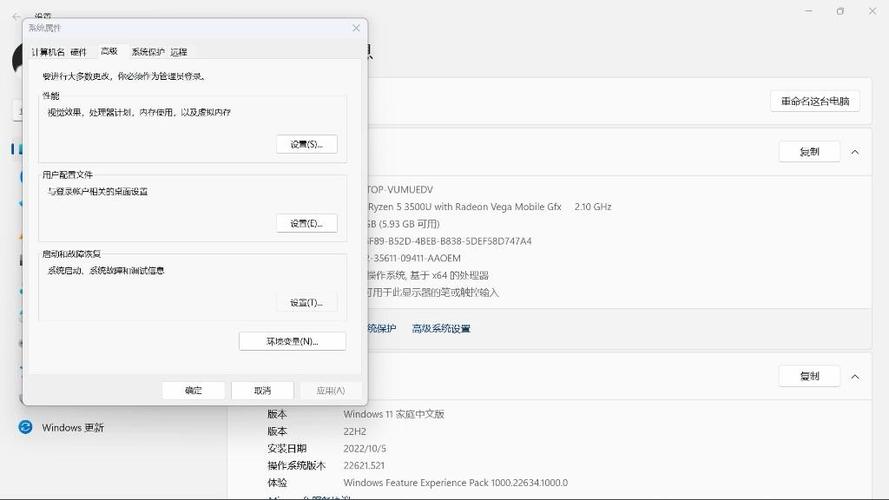The height and width of the screenshot is (500, 889).
Task: Select the 安装日期 label
Action: pos(287,448)
